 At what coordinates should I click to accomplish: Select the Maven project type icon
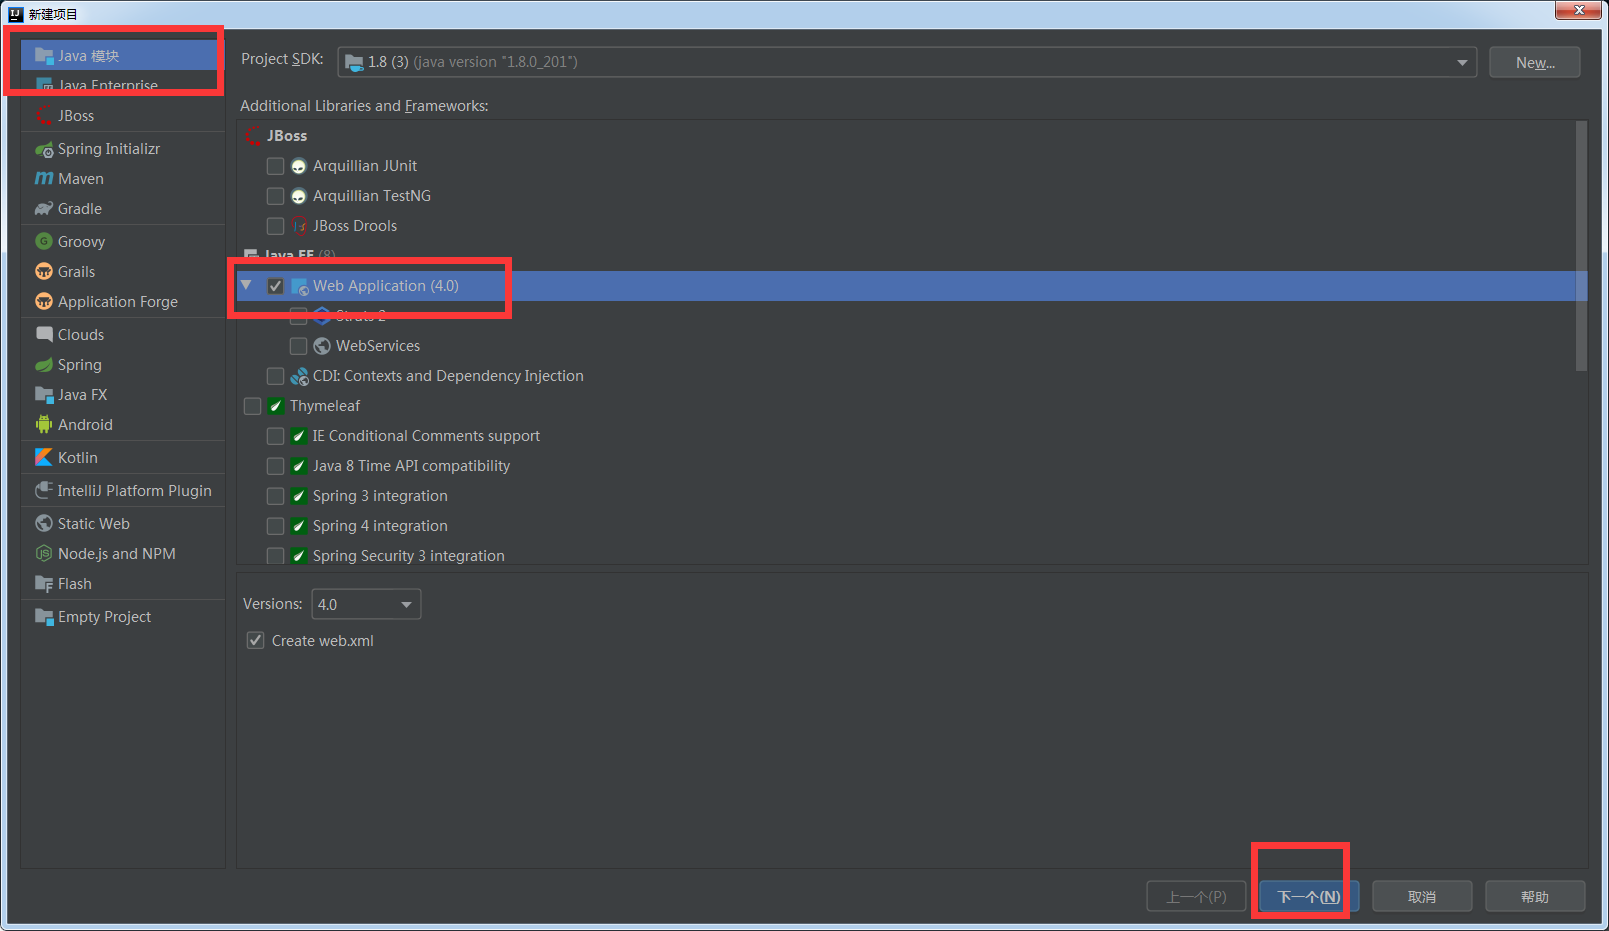(80, 178)
